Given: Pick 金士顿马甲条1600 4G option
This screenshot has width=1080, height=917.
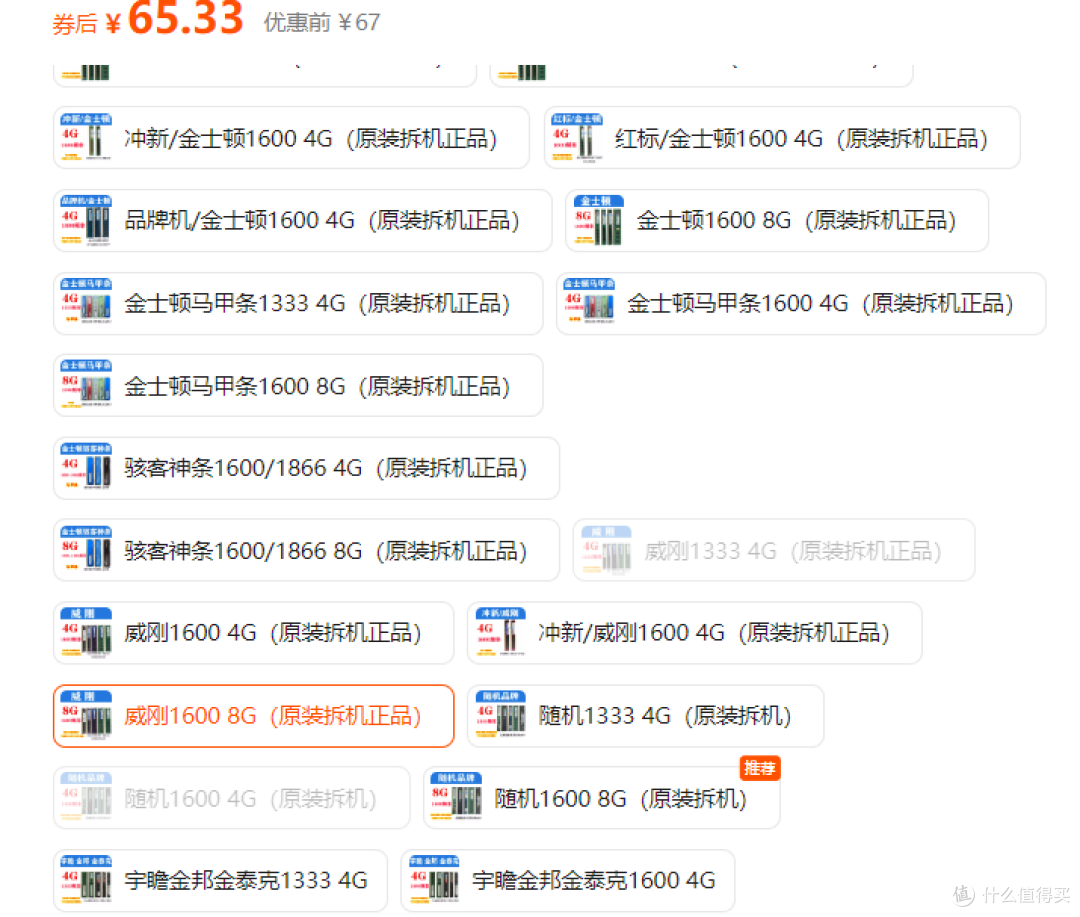Looking at the screenshot, I should pyautogui.click(x=801, y=303).
